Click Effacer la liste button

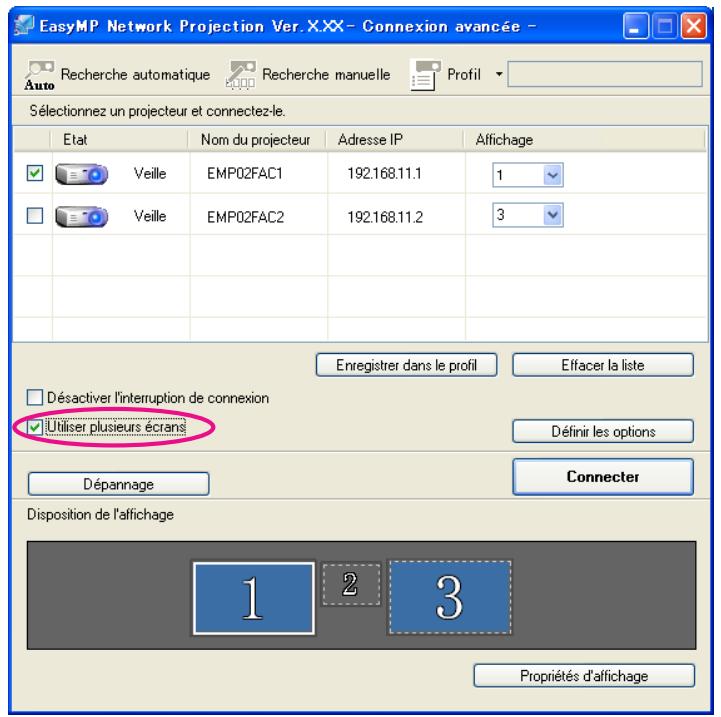click(603, 365)
